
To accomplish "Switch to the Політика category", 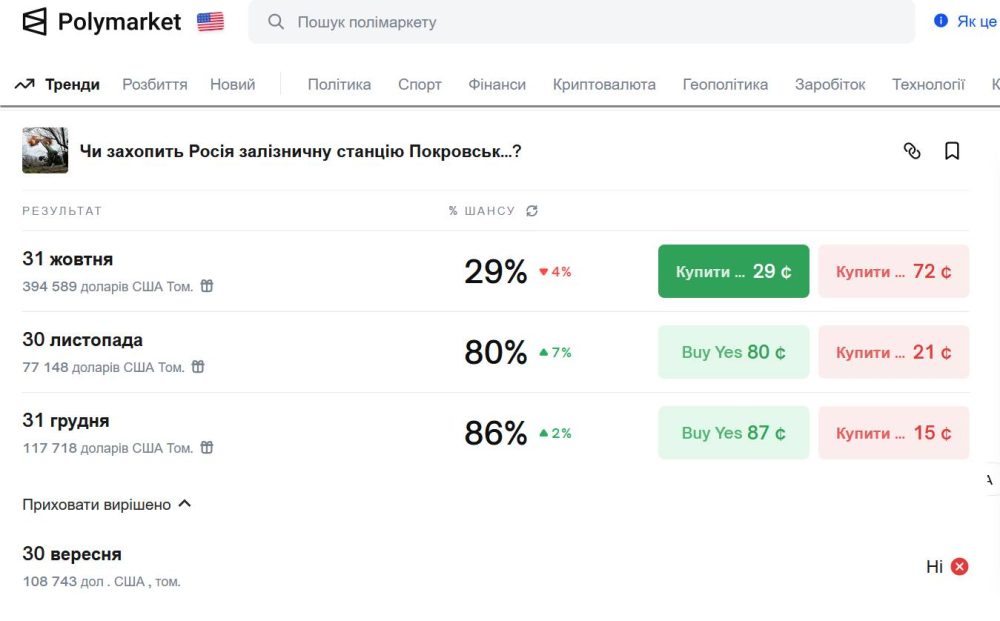I will 339,85.
